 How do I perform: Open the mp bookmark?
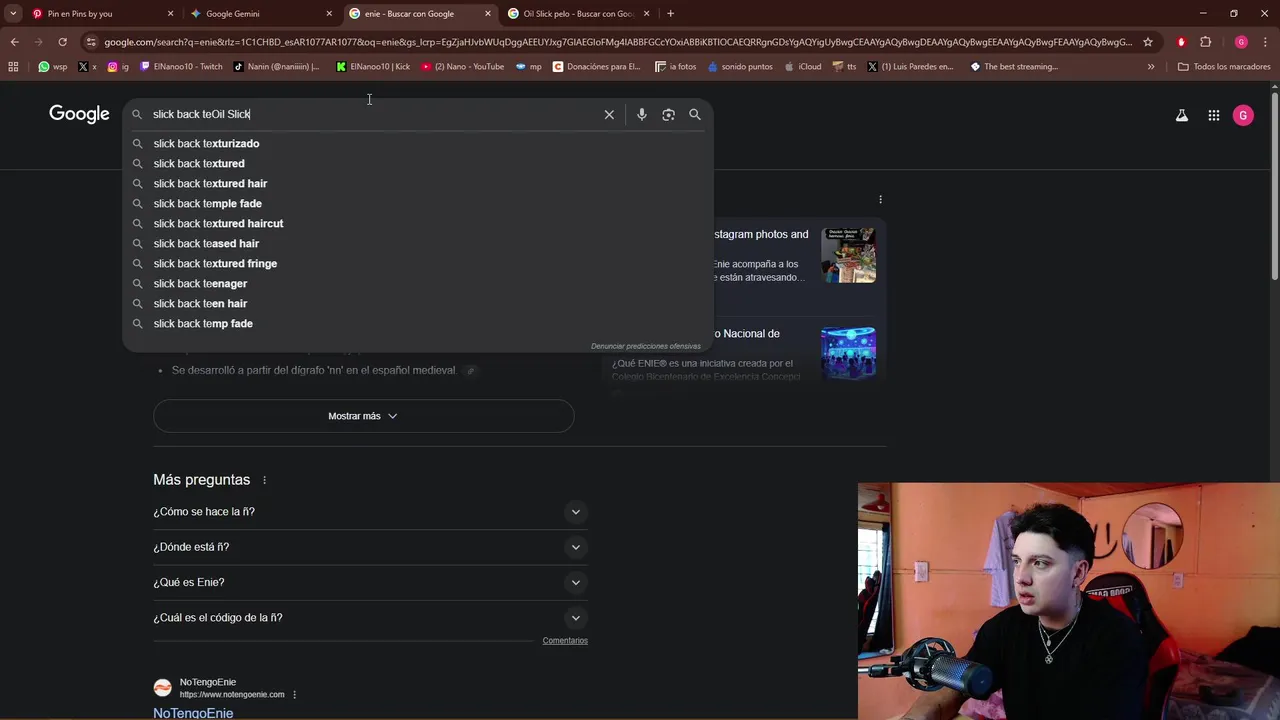529,67
